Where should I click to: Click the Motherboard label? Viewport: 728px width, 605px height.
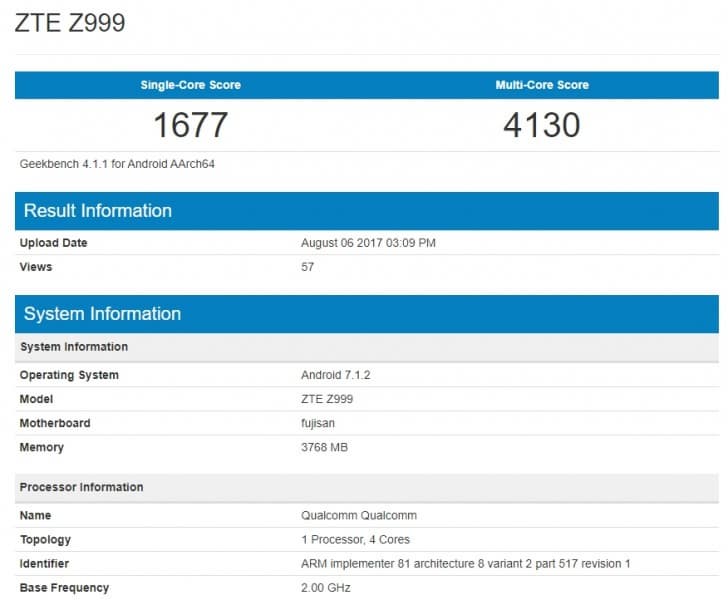(55, 423)
